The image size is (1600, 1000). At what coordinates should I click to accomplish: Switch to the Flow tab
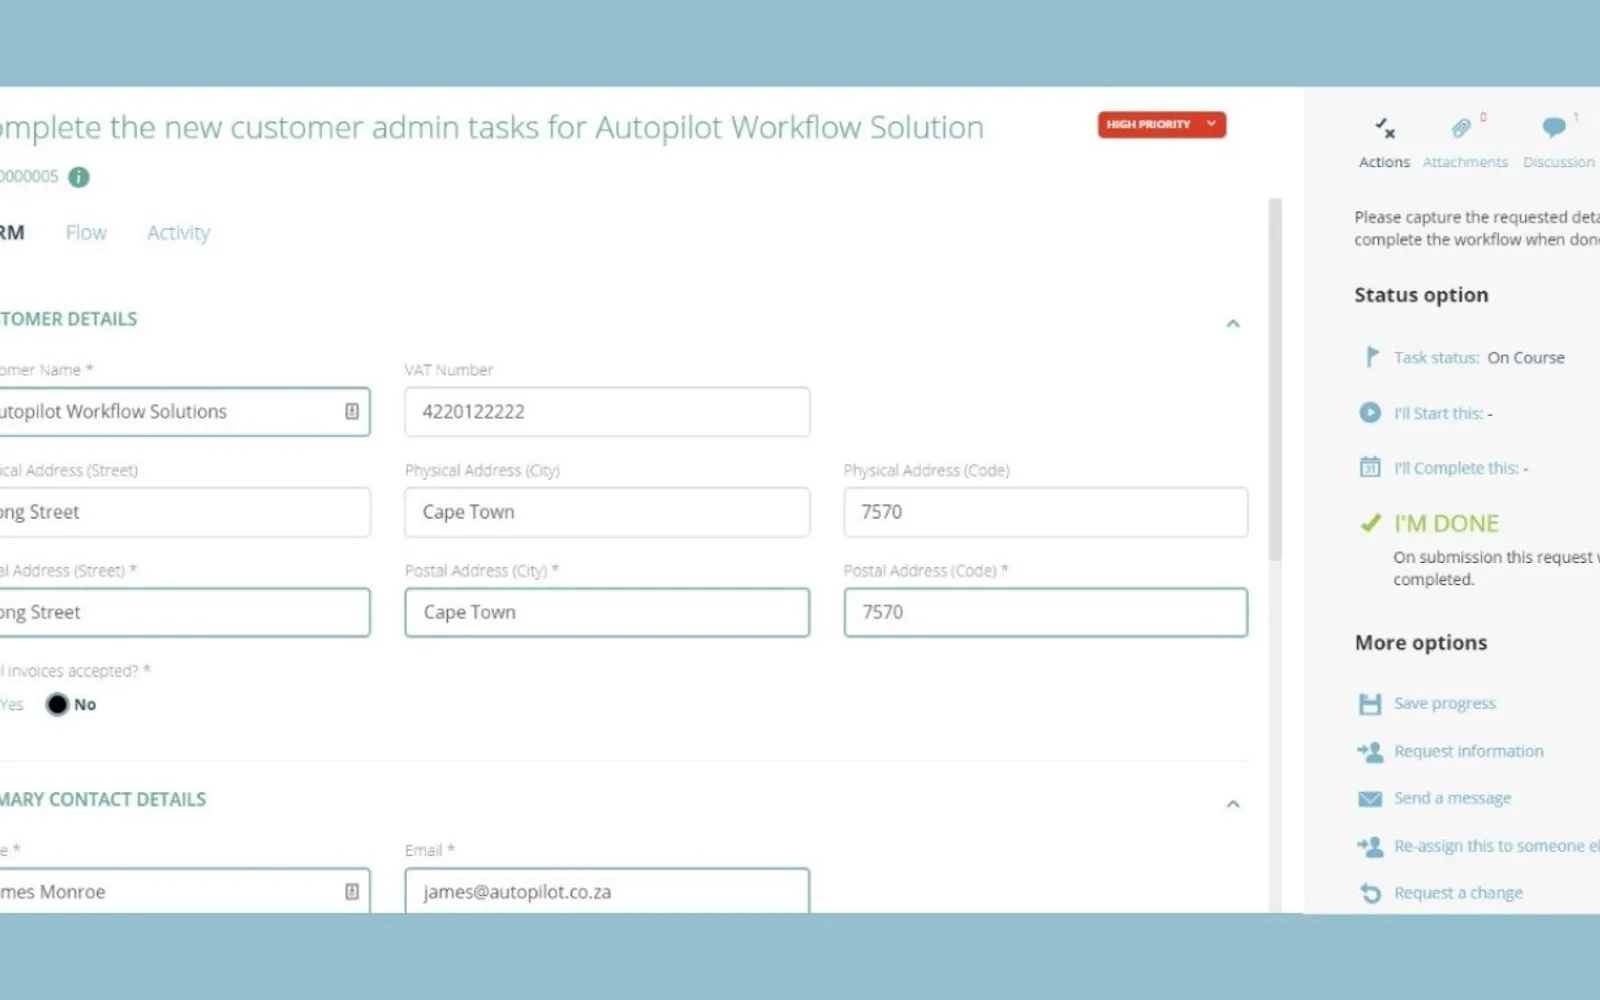86,232
